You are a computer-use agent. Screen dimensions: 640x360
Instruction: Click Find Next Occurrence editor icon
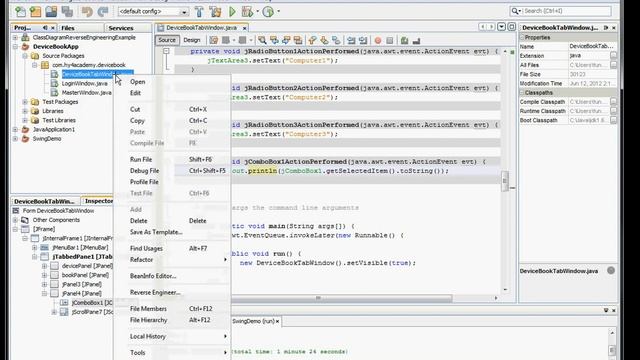(286, 40)
